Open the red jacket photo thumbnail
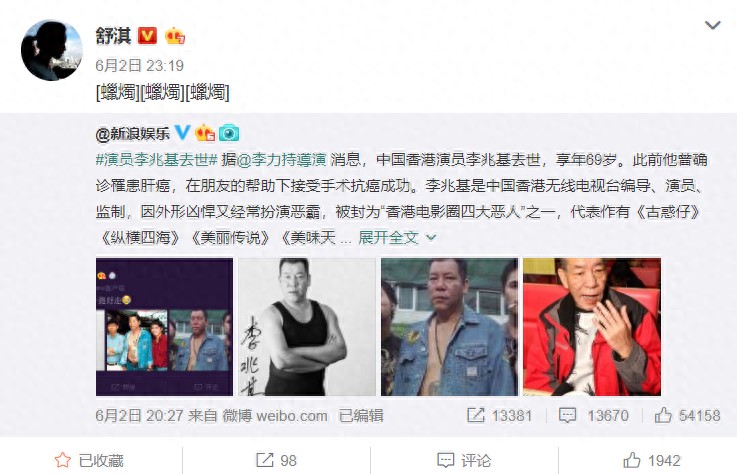 coord(592,326)
